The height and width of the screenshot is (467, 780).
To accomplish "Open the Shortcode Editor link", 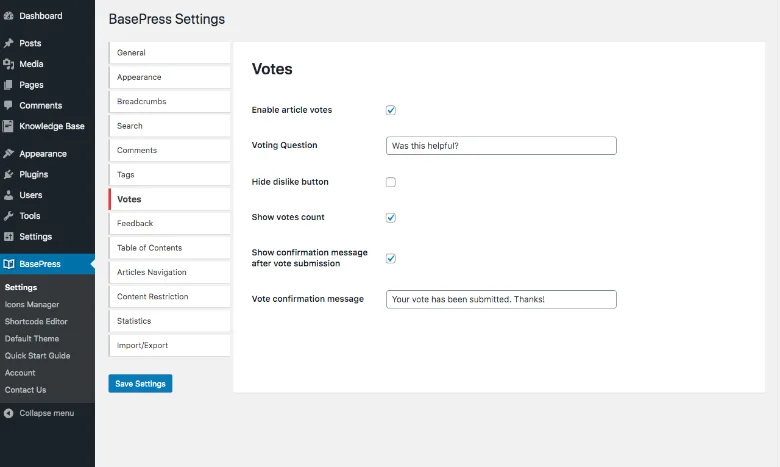I will click(36, 322).
